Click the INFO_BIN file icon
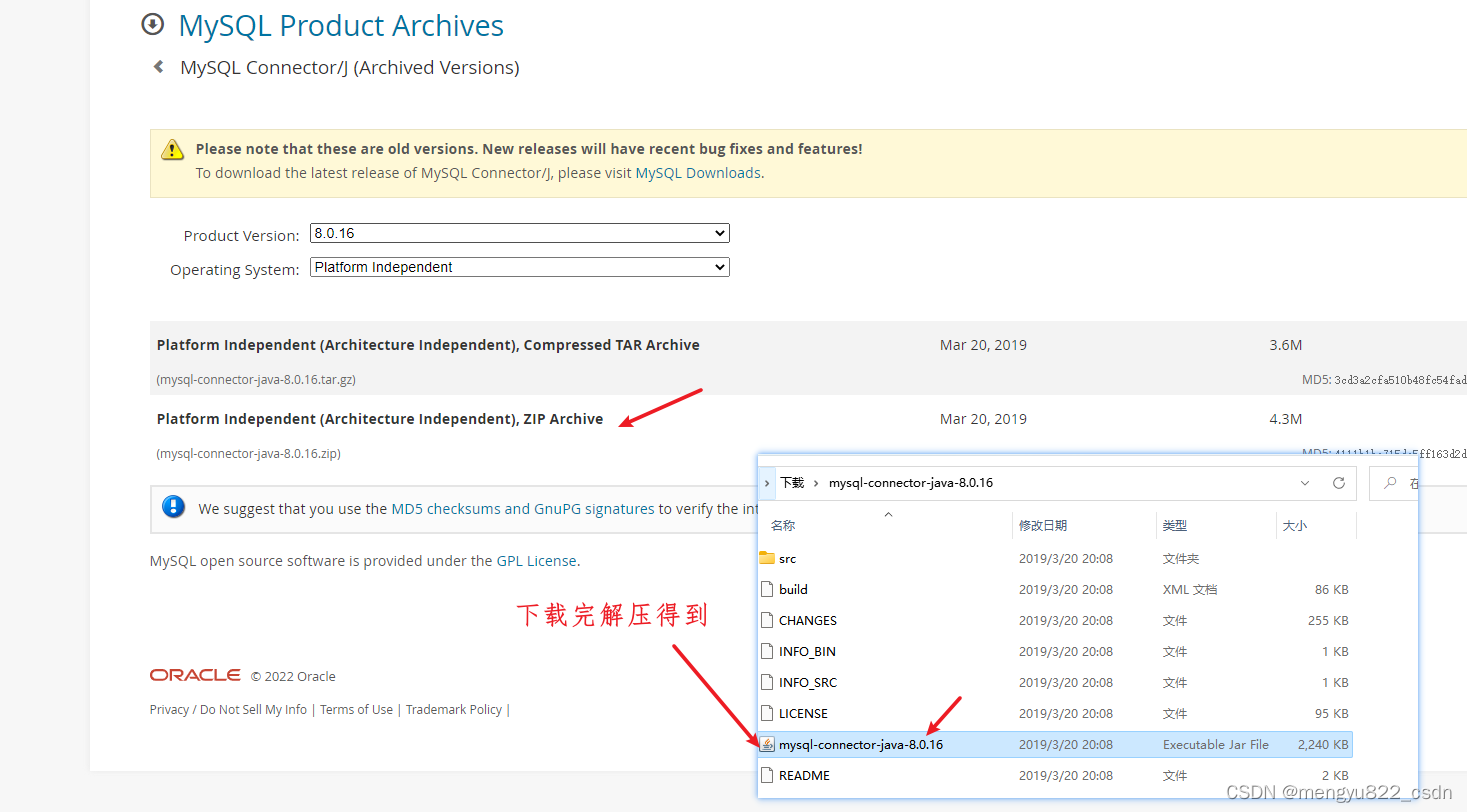The width and height of the screenshot is (1467, 812). point(767,651)
